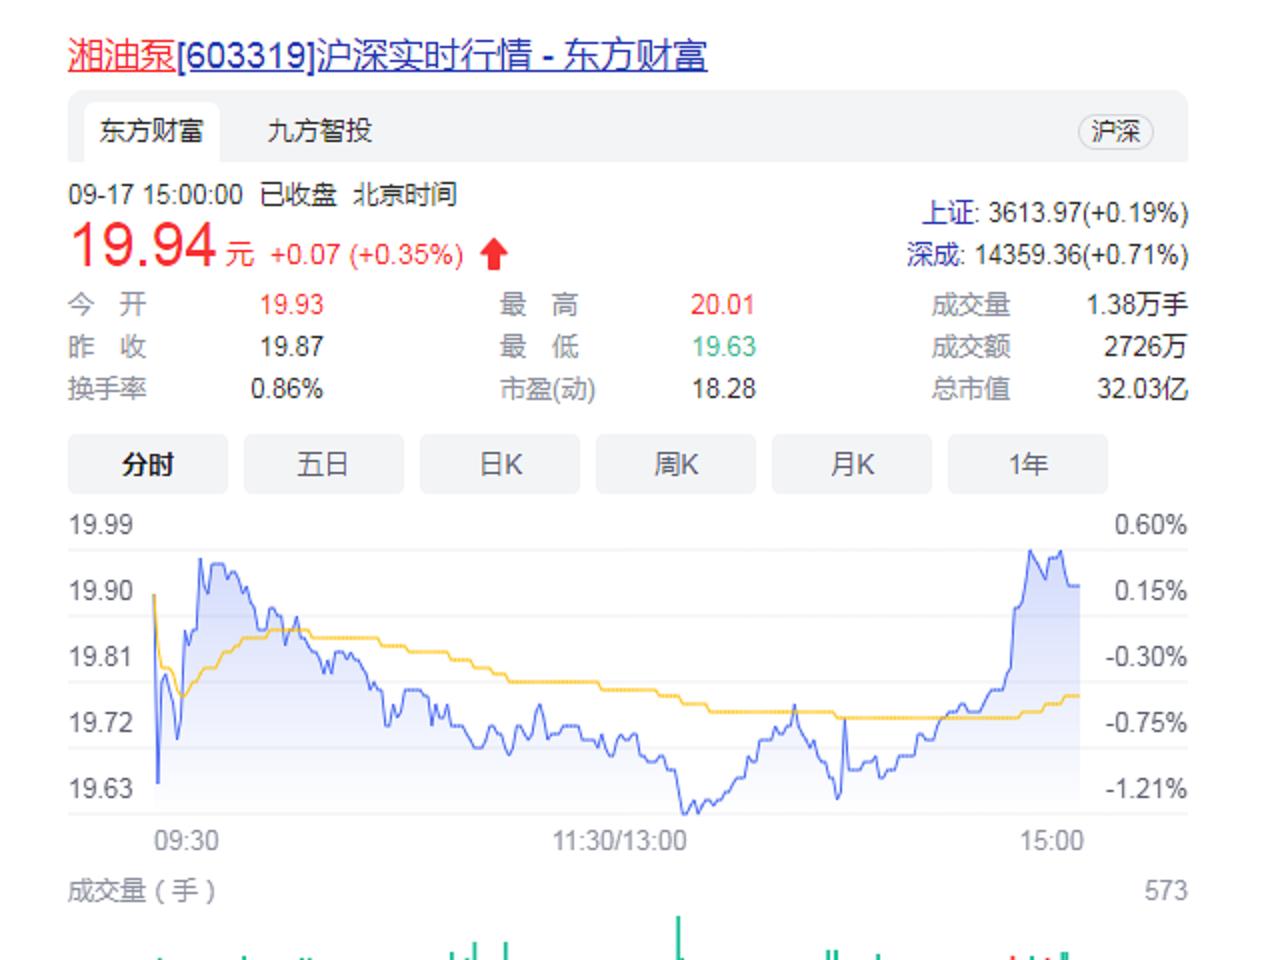Switch to the 九方智投 tab
The width and height of the screenshot is (1282, 960).
pos(318,131)
